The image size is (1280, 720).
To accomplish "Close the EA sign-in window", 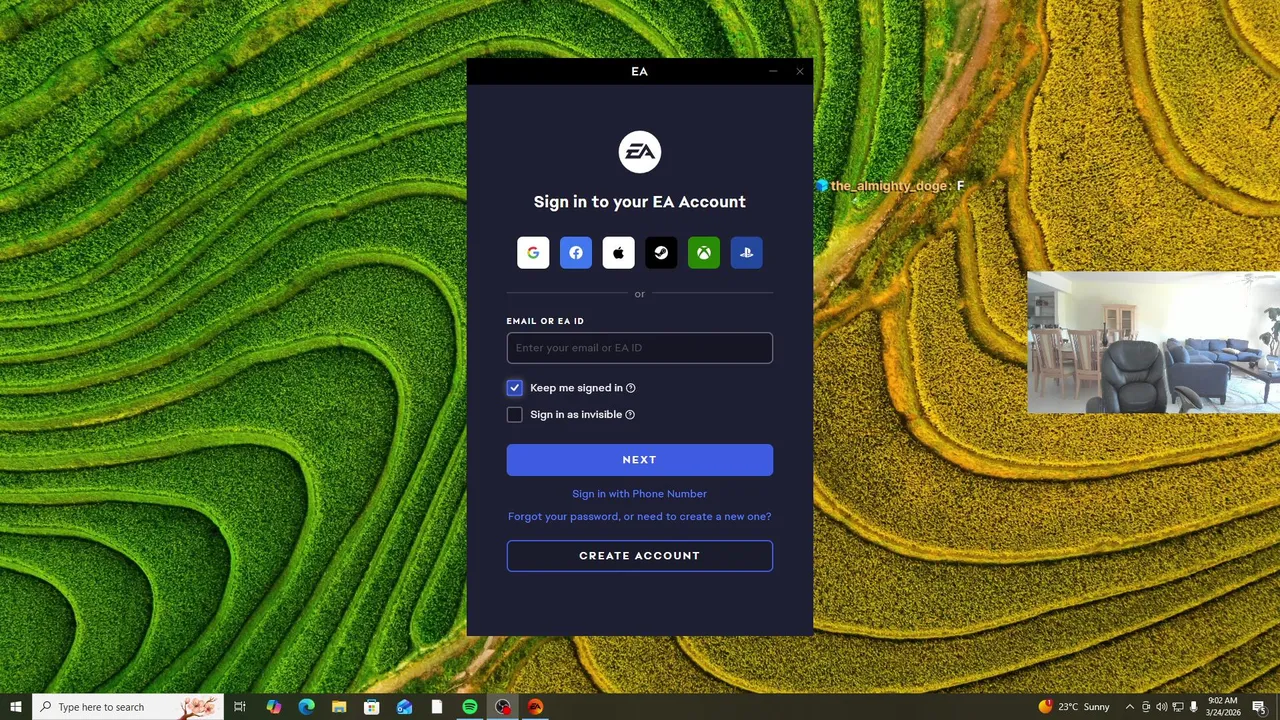I will click(x=800, y=71).
